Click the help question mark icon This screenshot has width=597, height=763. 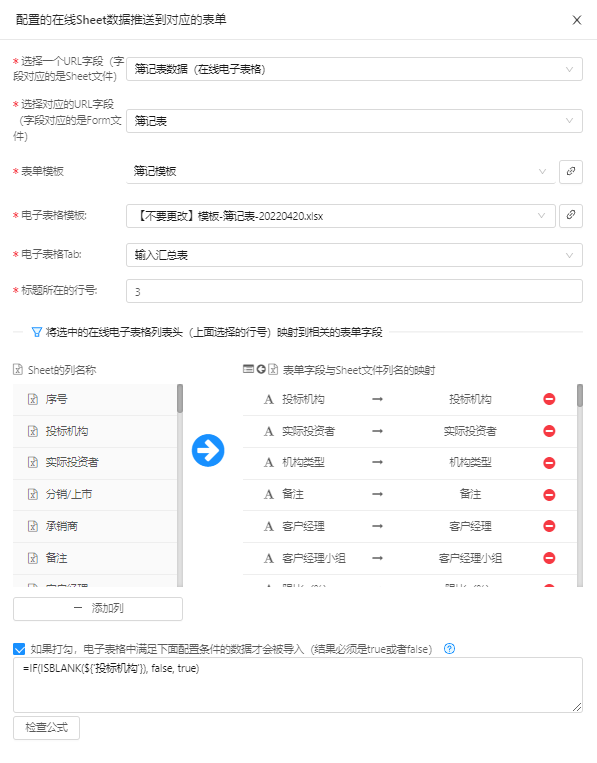click(450, 649)
